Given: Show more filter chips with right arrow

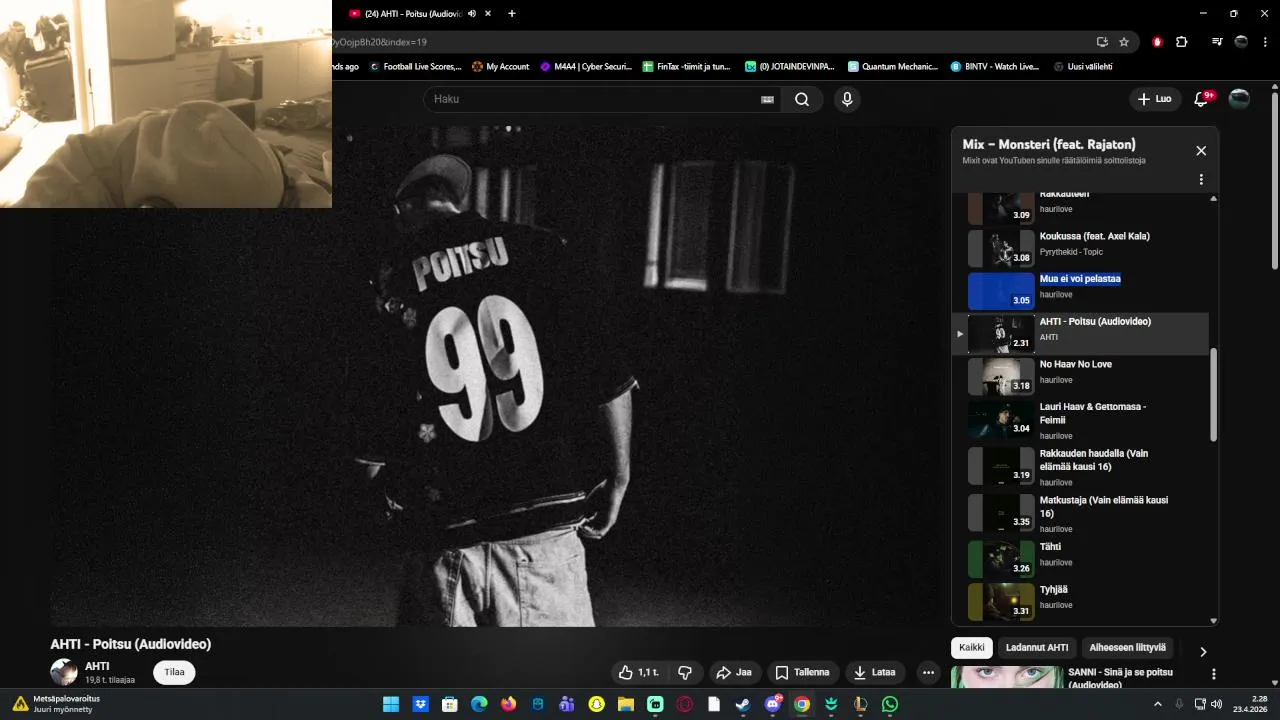Looking at the screenshot, I should (x=1203, y=652).
